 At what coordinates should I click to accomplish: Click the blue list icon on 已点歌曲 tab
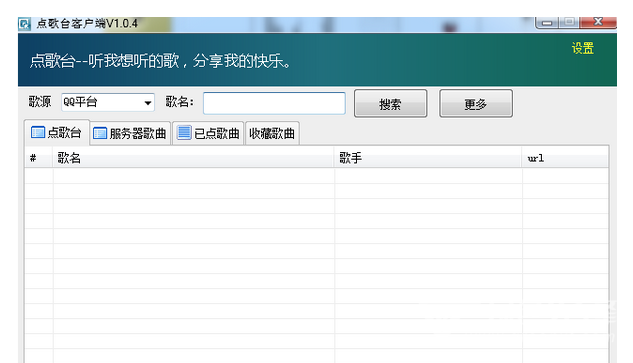click(184, 132)
